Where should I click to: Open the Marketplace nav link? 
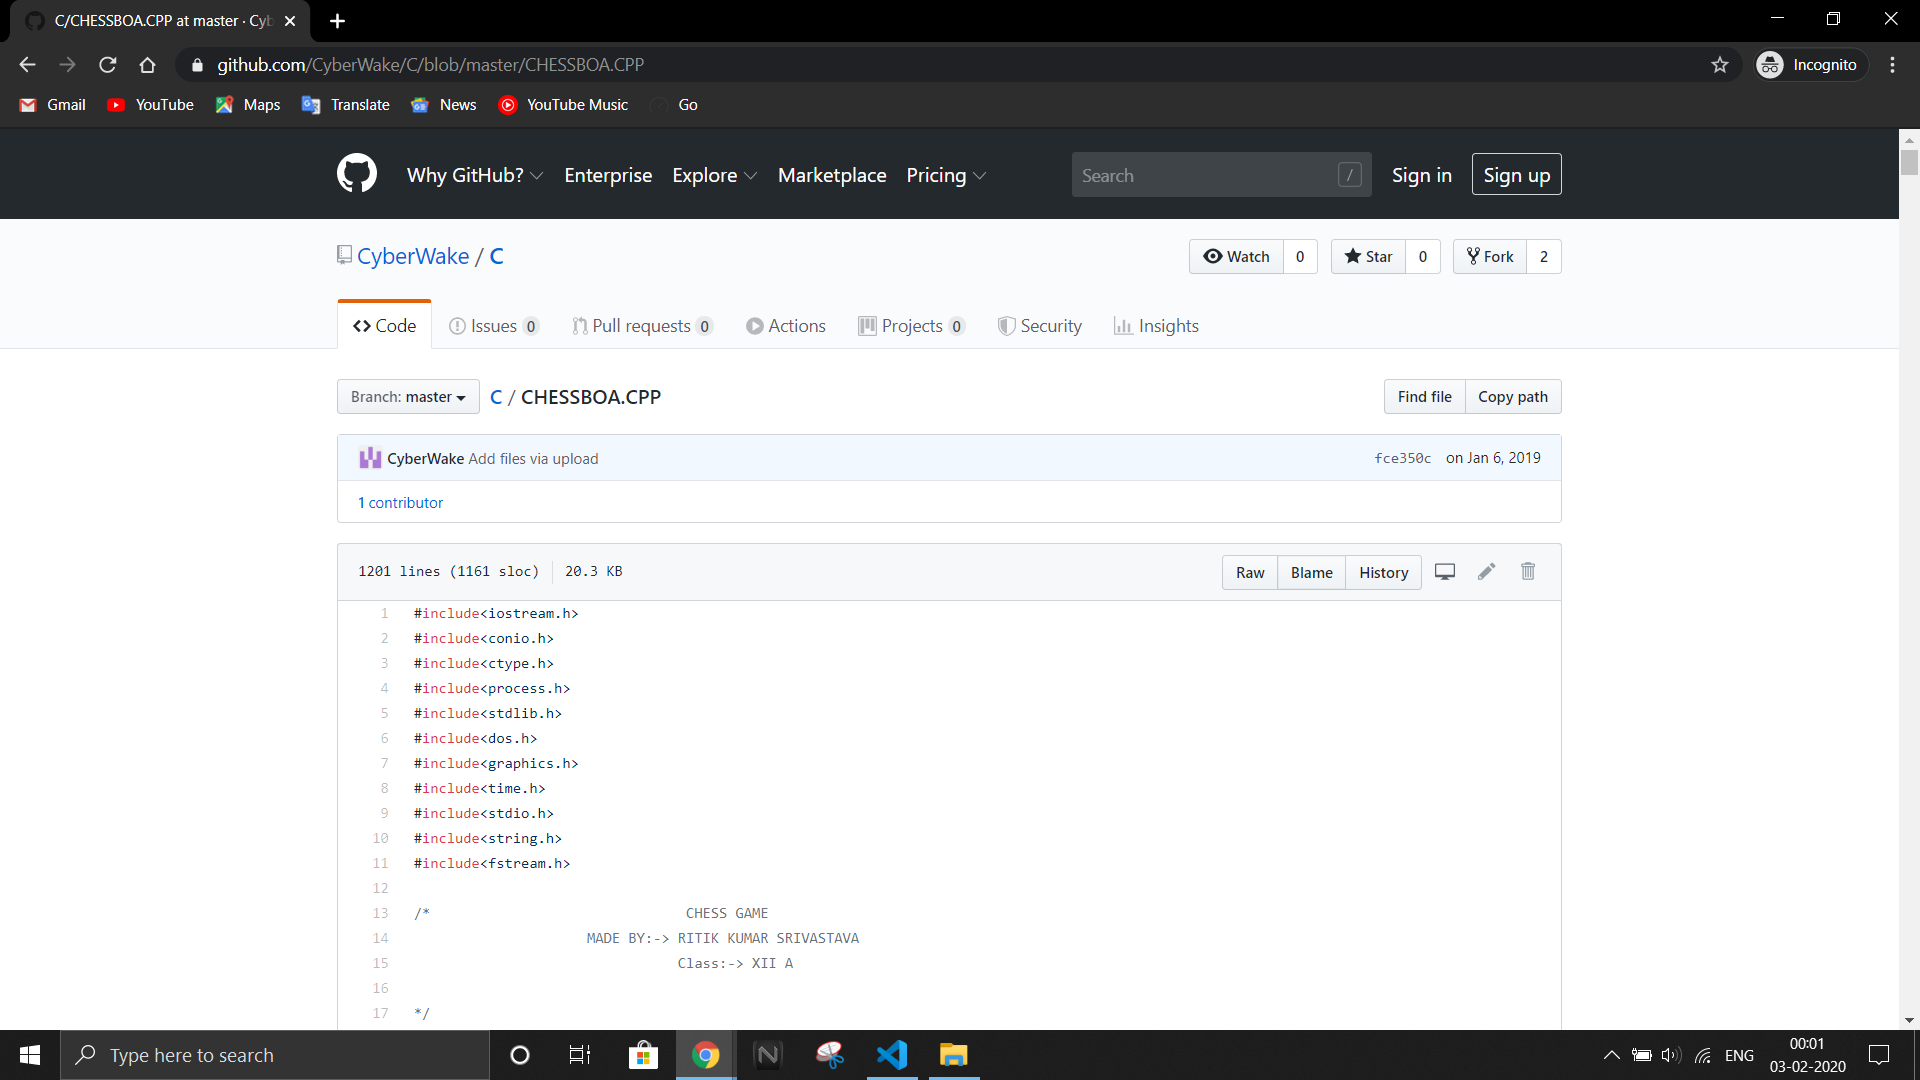832,175
